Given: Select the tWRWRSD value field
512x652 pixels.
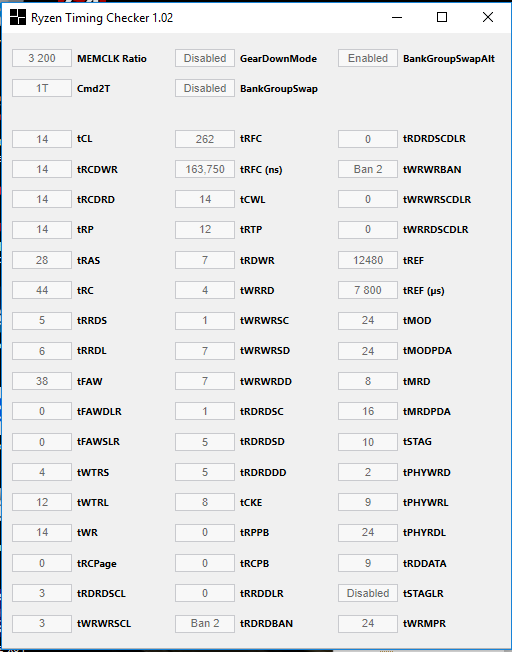Looking at the screenshot, I should [205, 351].
